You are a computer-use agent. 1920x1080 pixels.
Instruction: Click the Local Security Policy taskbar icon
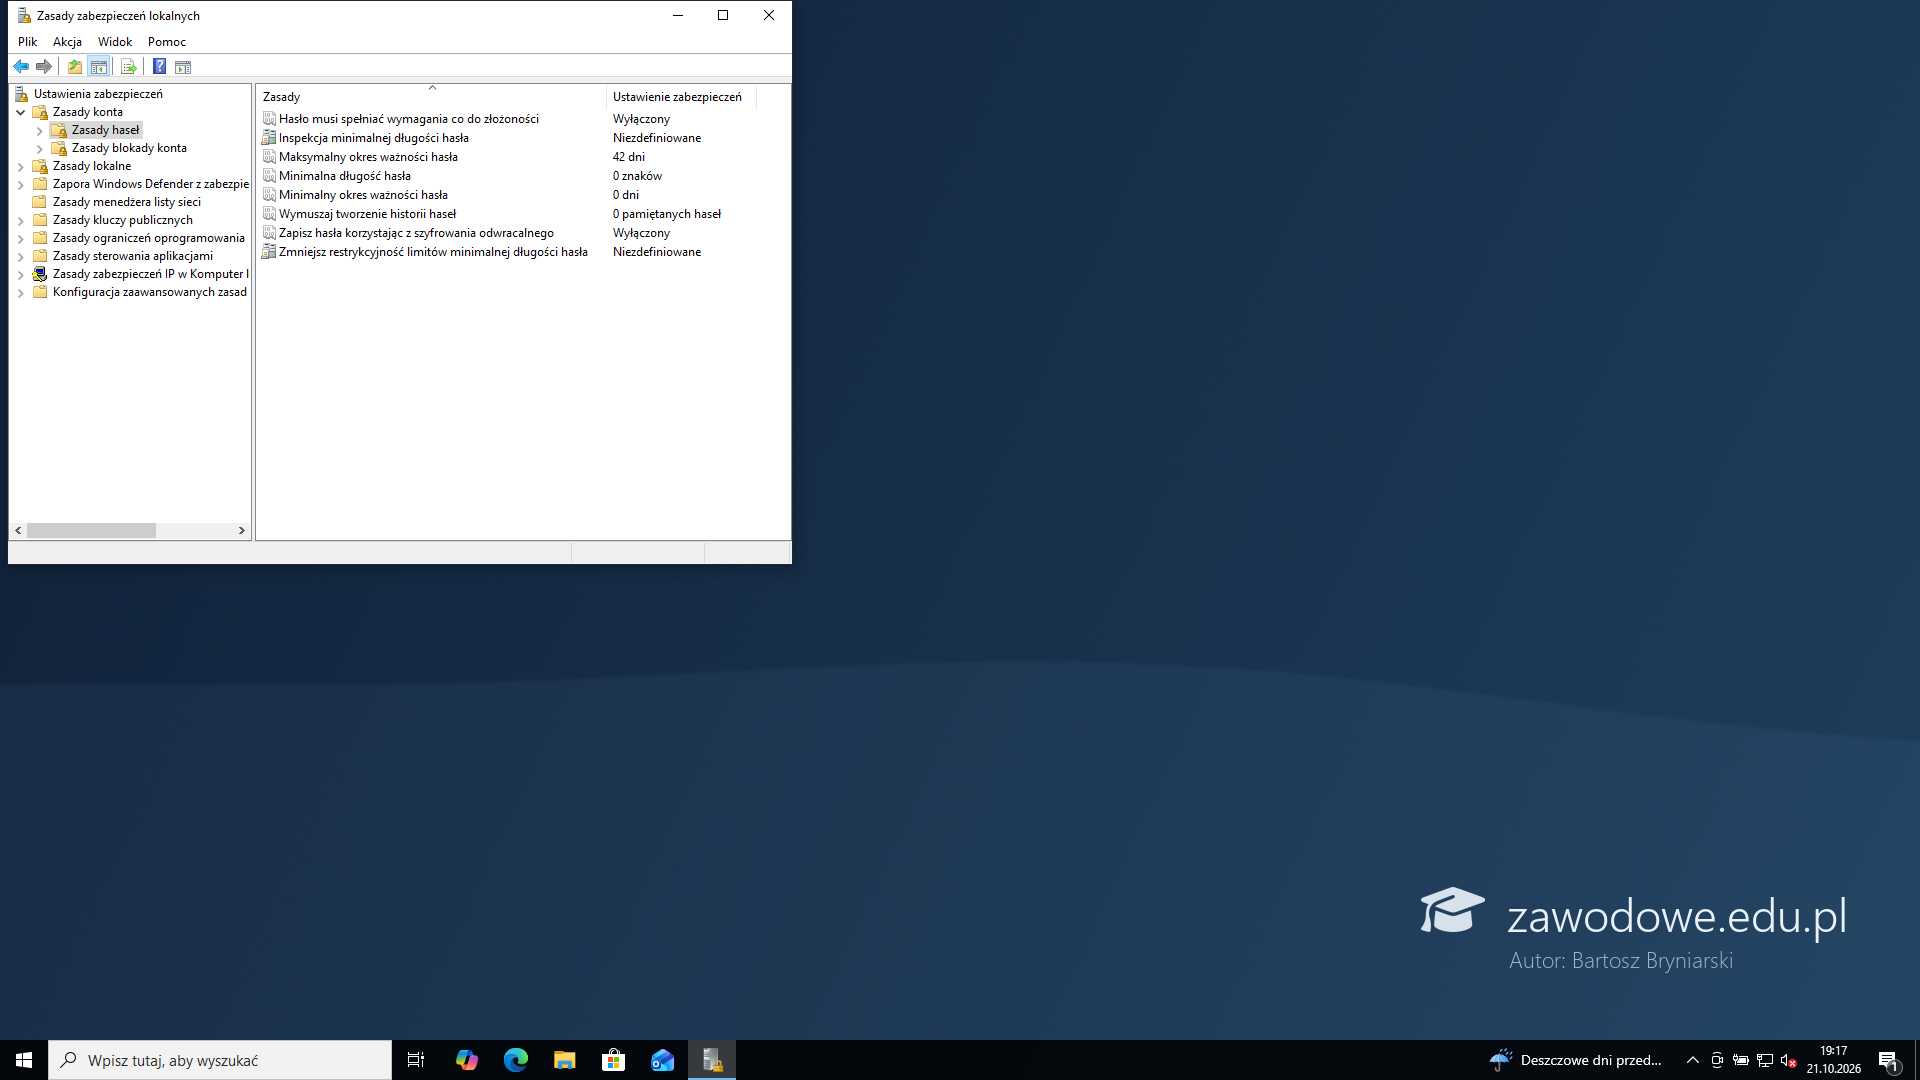coord(712,1060)
